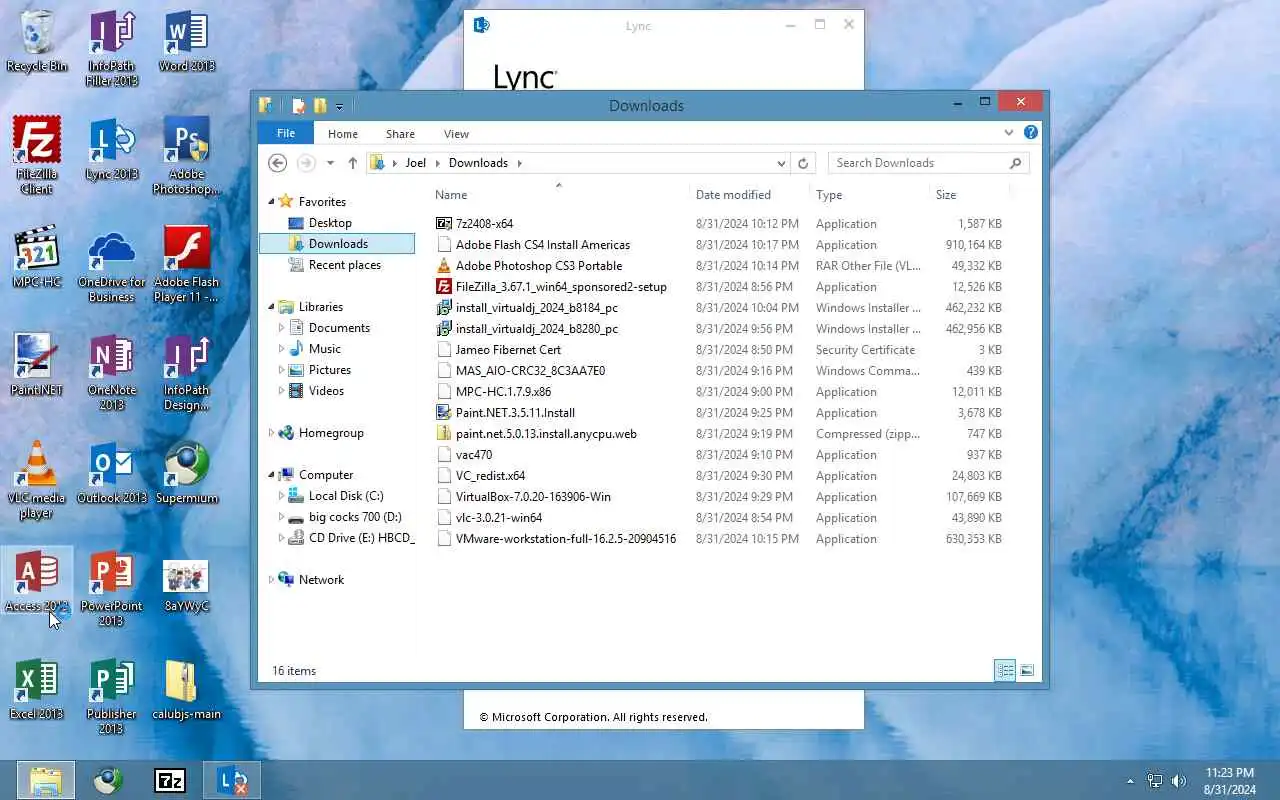The image size is (1280, 800).
Task: Click the network icon in system tray
Action: (1155, 781)
